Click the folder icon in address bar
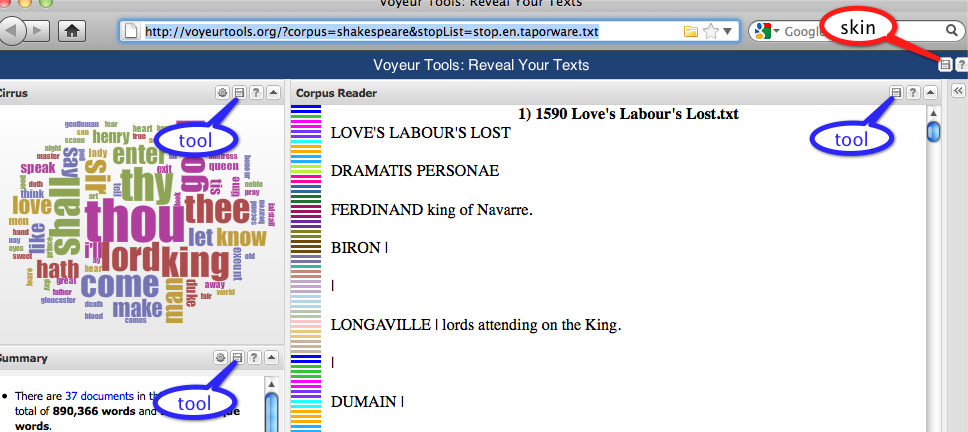 pyautogui.click(x=691, y=31)
